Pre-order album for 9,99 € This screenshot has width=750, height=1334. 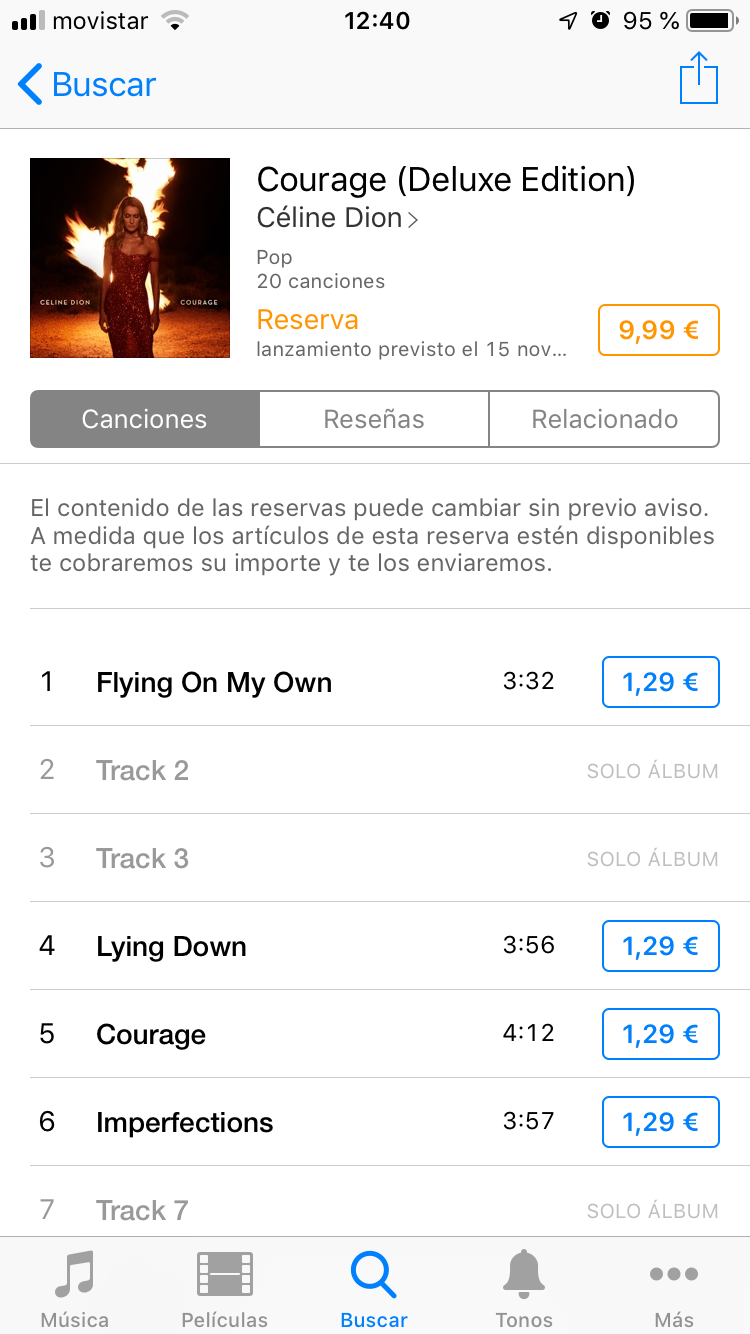(x=659, y=330)
